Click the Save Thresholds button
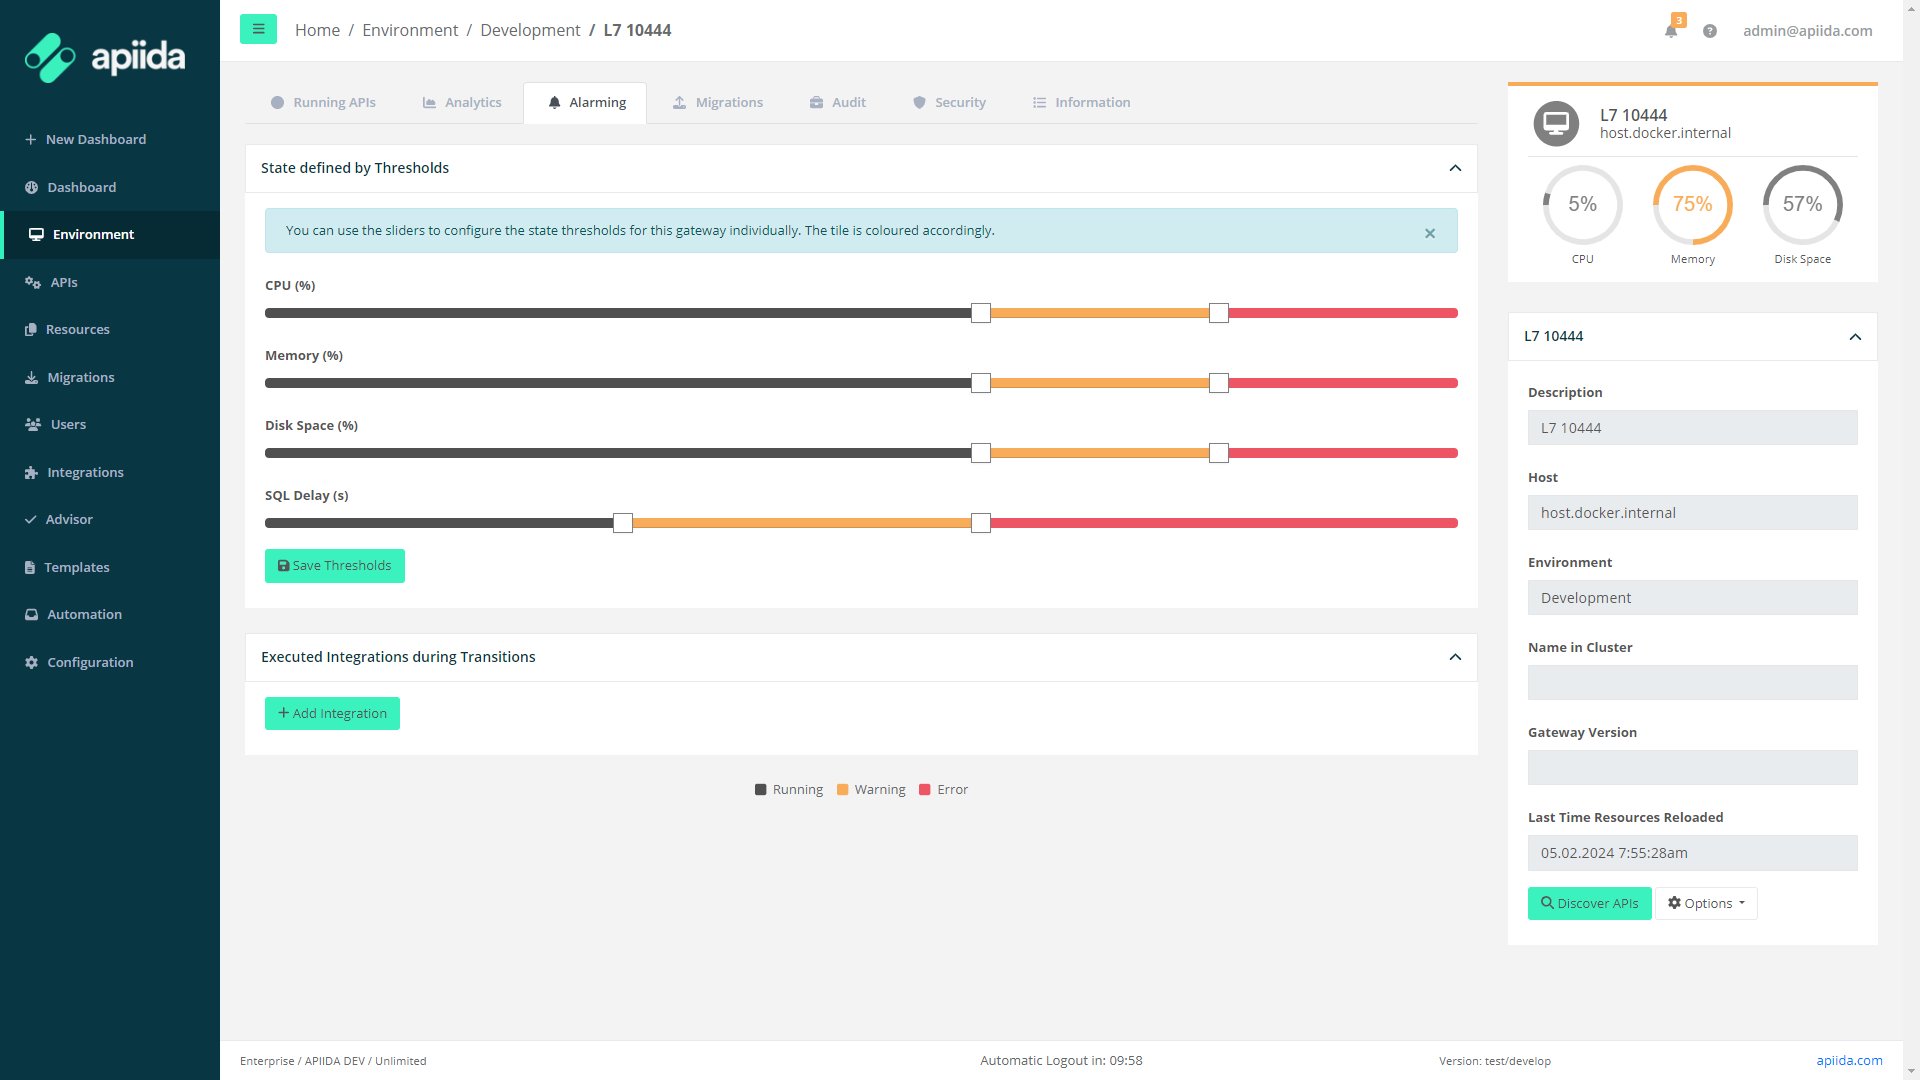 pyautogui.click(x=335, y=566)
